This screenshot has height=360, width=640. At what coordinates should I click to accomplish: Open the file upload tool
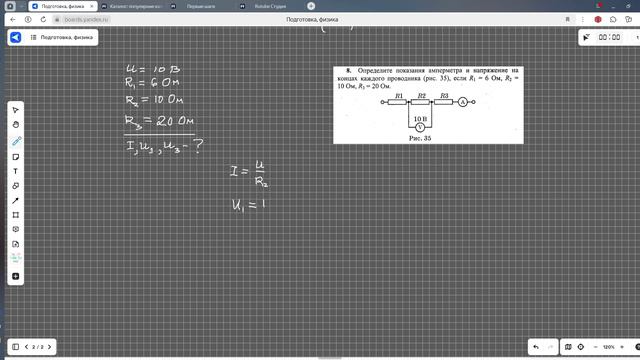point(16,244)
